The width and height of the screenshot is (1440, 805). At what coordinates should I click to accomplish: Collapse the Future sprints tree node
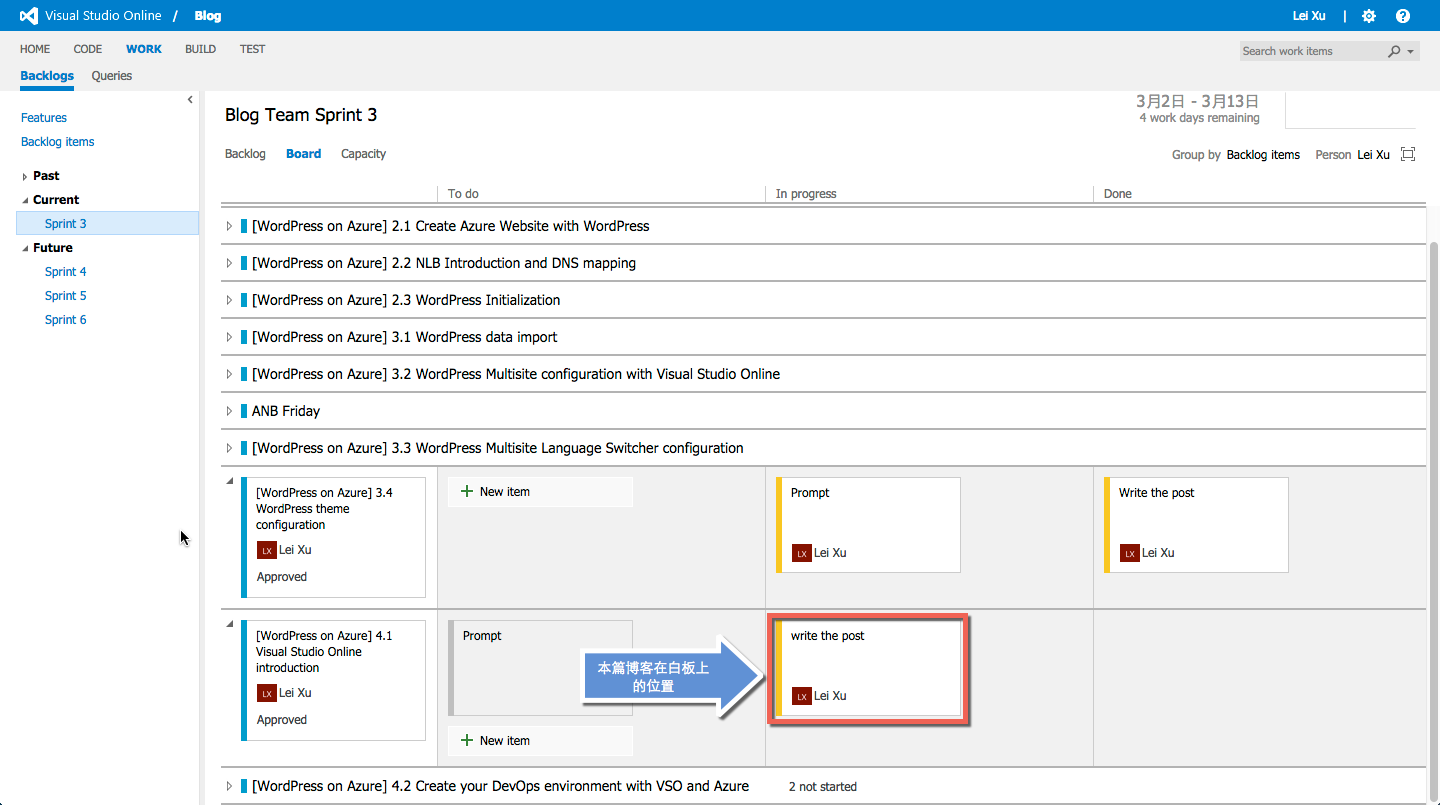(x=25, y=248)
